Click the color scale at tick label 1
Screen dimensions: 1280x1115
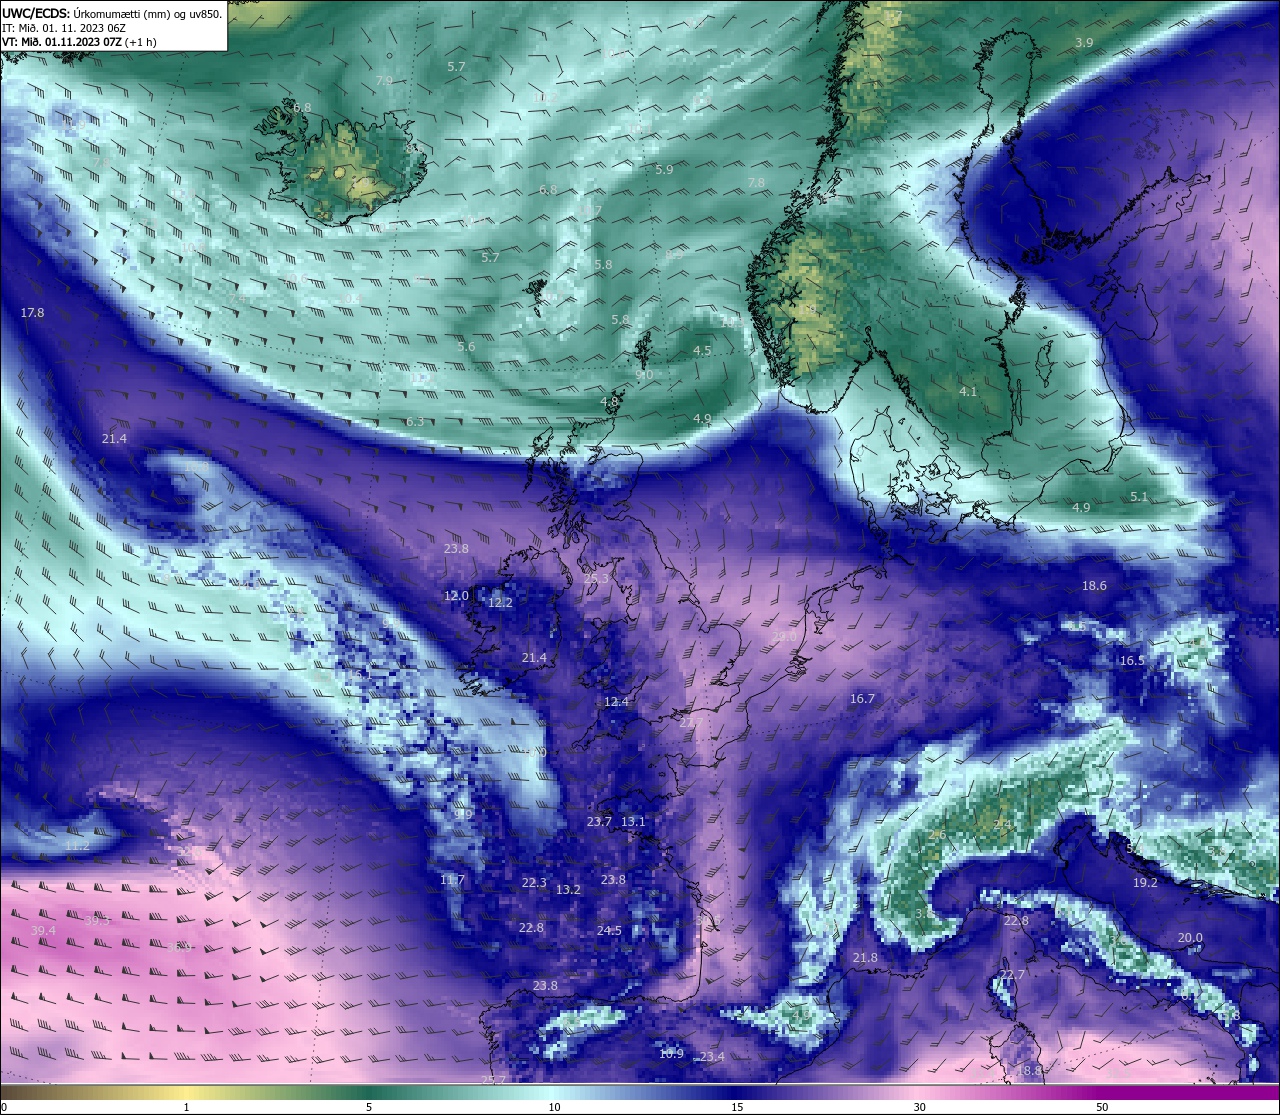(x=186, y=1107)
